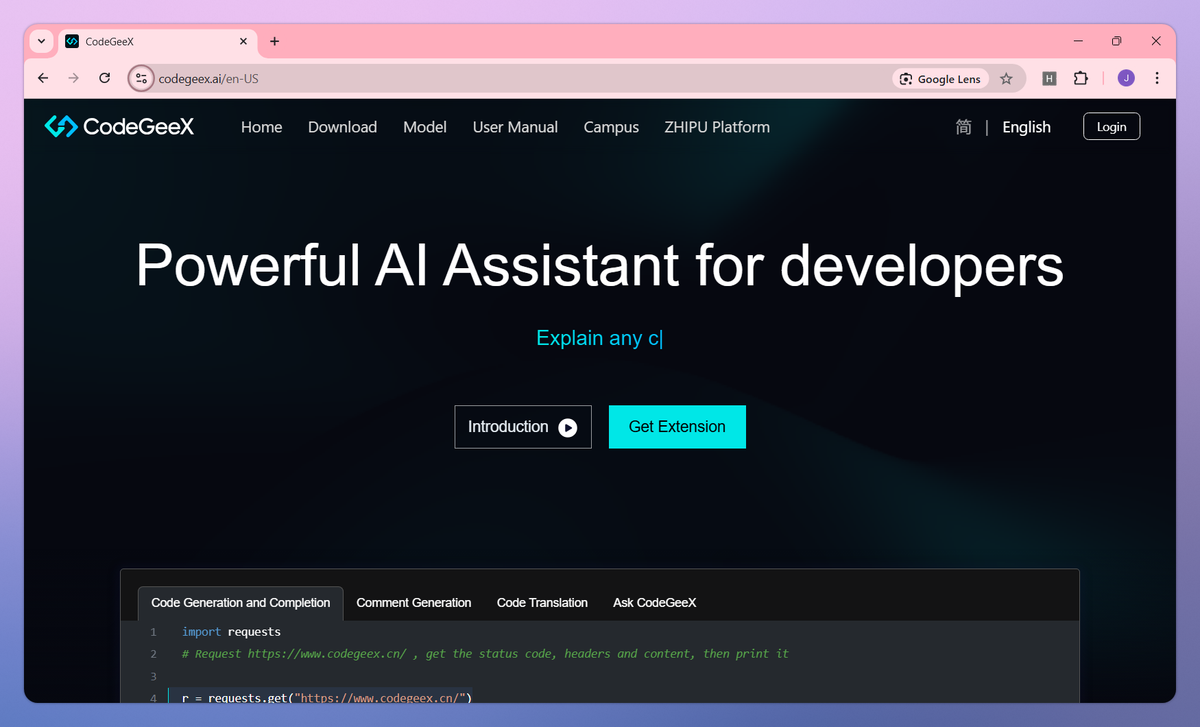Viewport: 1200px width, 727px height.
Task: Search page with Google Lens
Action: pos(940,79)
